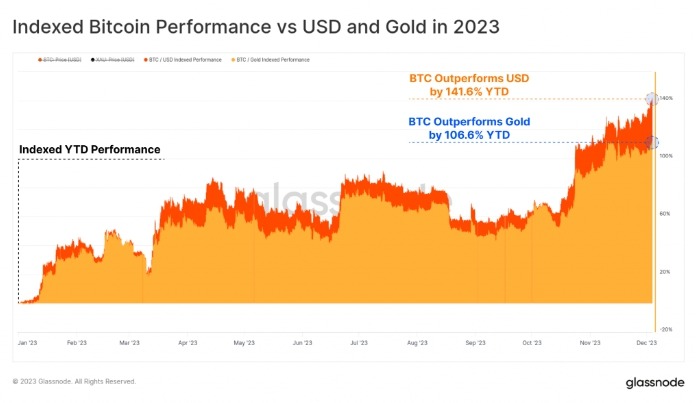The width and height of the screenshot is (696, 403).
Task: Select the 'BTC Outperforms Gold' annotation
Action: tap(469, 128)
